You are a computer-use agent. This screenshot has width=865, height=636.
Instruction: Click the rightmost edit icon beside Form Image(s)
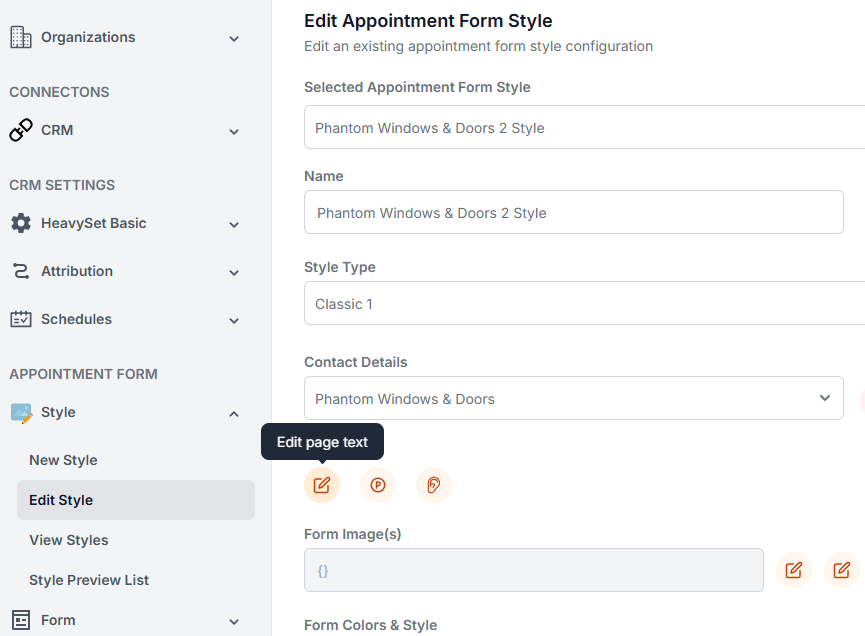[x=841, y=570]
